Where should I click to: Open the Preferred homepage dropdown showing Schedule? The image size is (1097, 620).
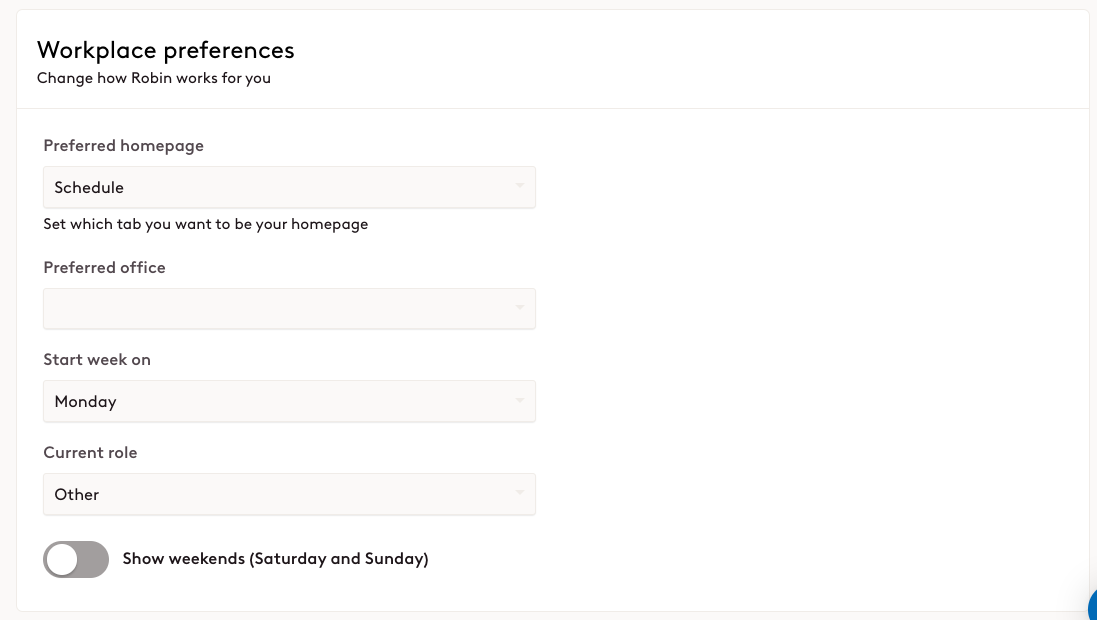289,187
